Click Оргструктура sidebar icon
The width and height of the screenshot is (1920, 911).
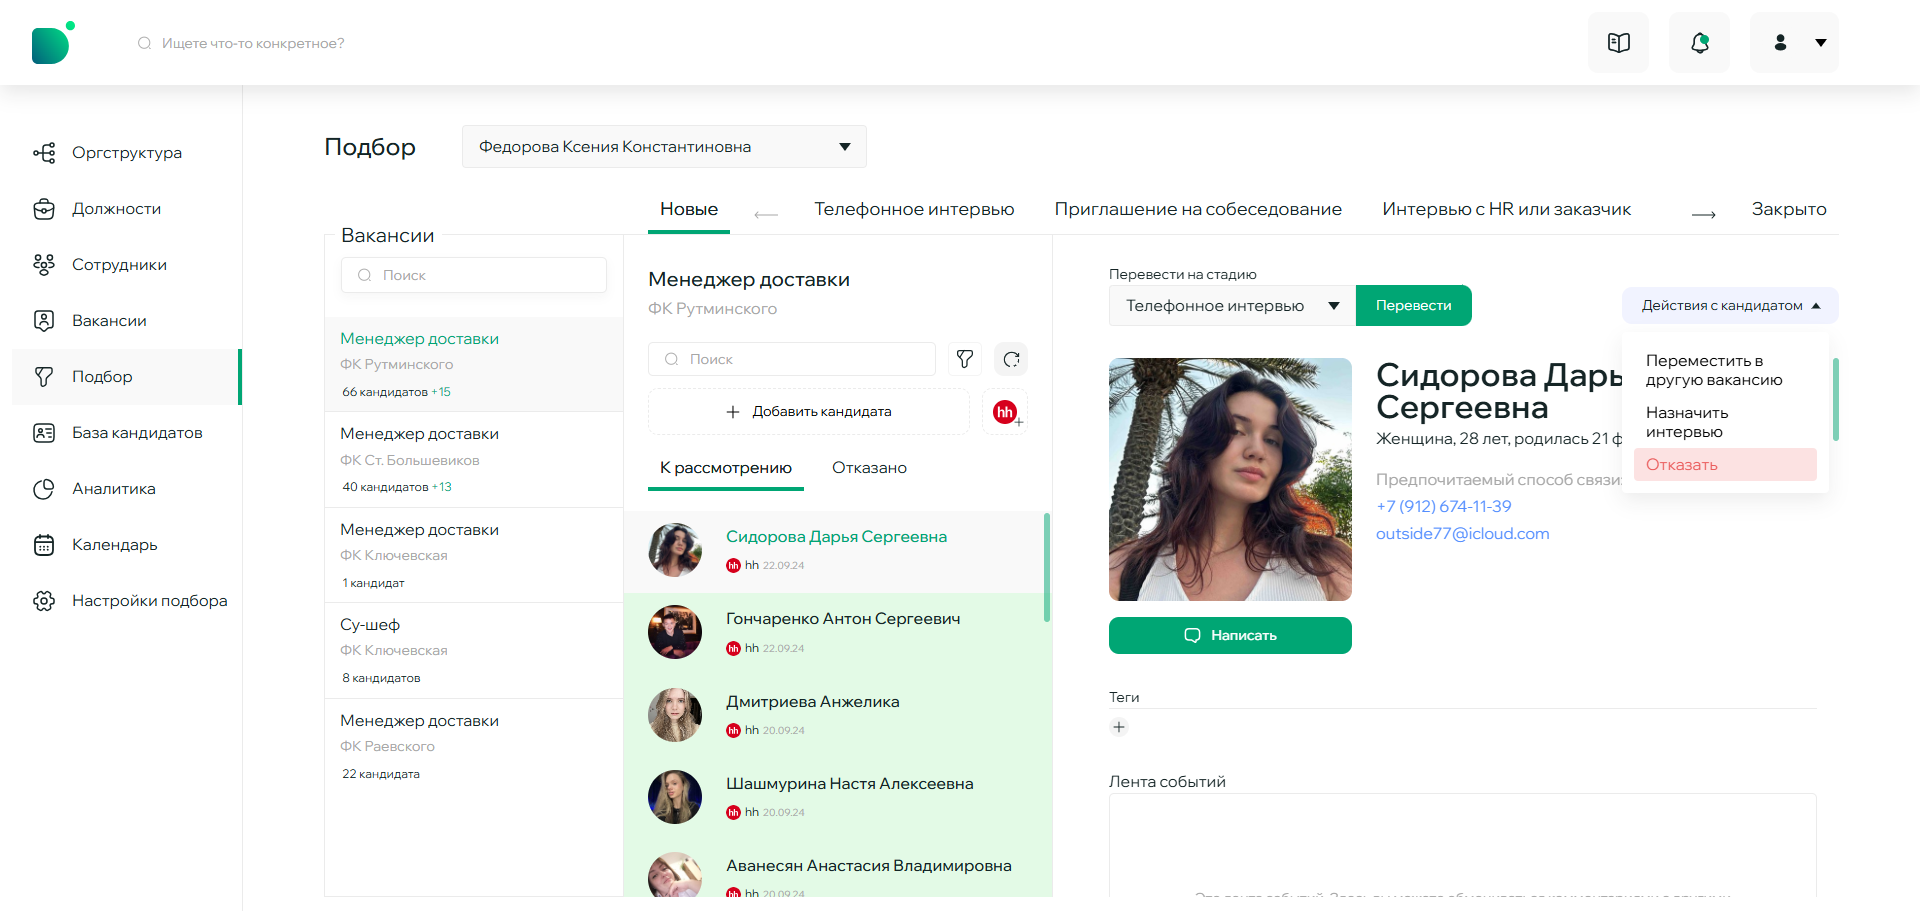point(44,153)
